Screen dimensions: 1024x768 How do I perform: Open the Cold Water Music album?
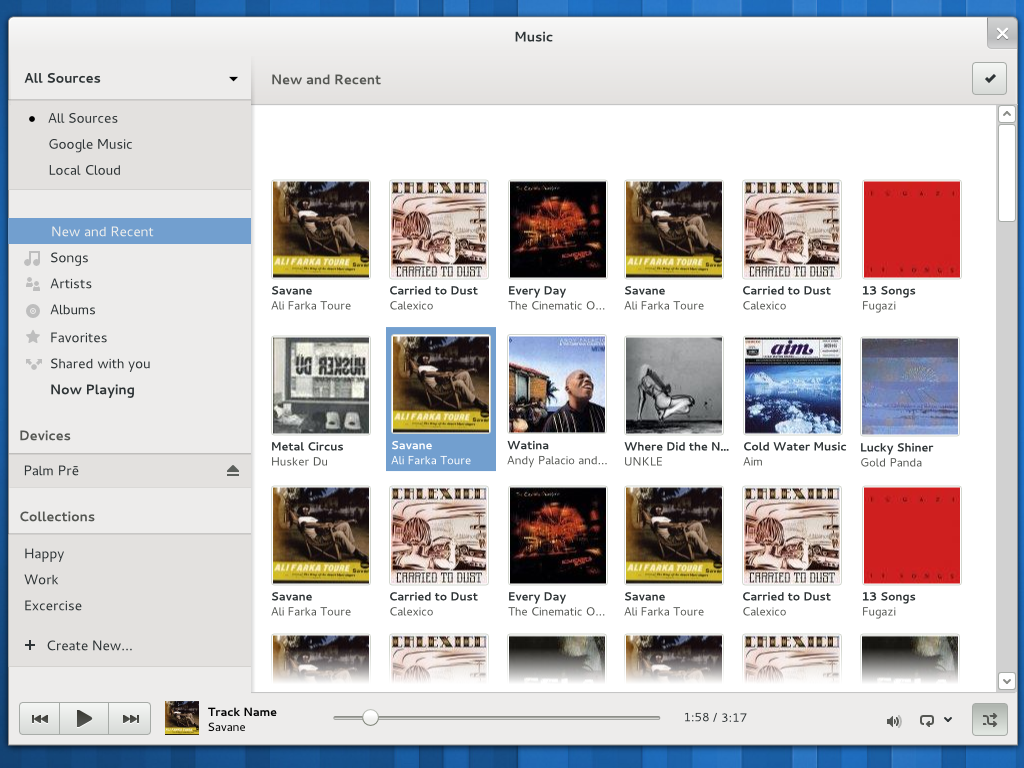pyautogui.click(x=793, y=385)
